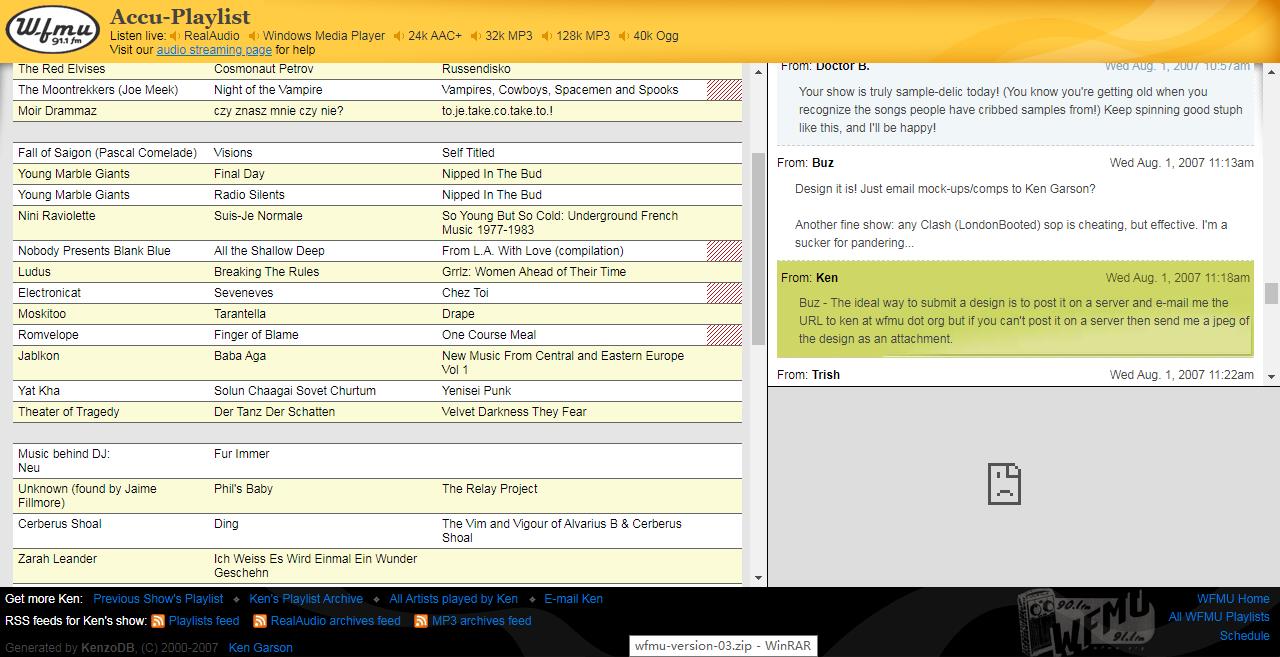Click speaker icon beside 40k Ogg
This screenshot has height=657, width=1280.
tap(623, 36)
